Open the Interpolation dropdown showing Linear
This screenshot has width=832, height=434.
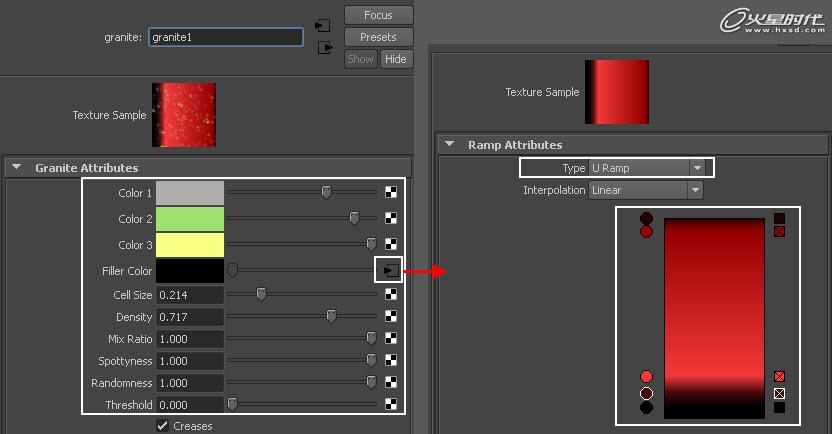[x=645, y=190]
